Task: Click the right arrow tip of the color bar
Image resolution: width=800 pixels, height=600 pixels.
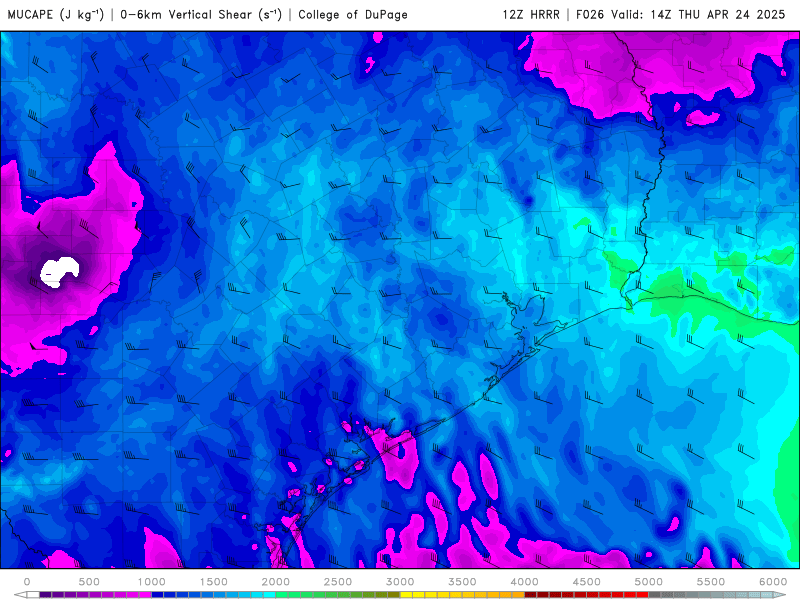Action: coord(781,595)
